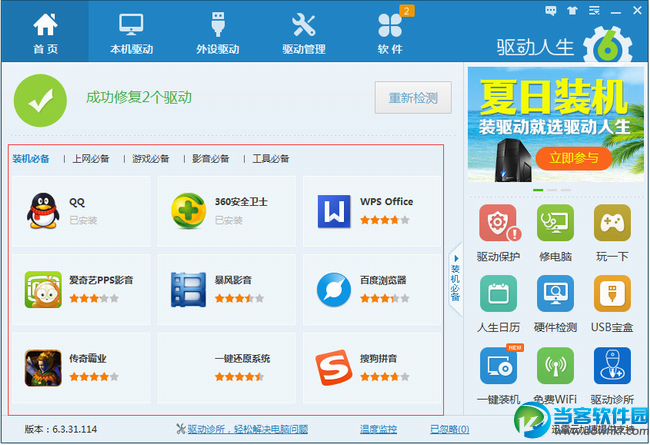The height and width of the screenshot is (445, 650).
Task: Click the 搜狗拼音 icon
Action: point(334,368)
